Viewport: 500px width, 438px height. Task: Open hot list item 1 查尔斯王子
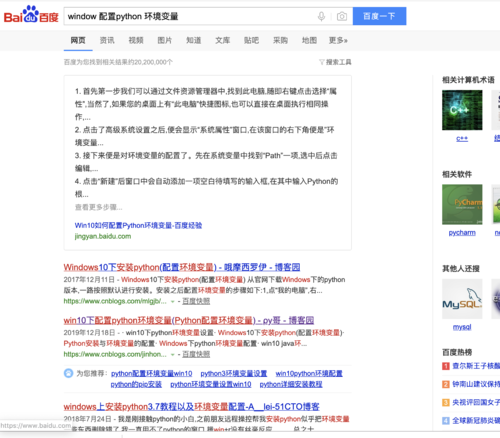point(476,366)
